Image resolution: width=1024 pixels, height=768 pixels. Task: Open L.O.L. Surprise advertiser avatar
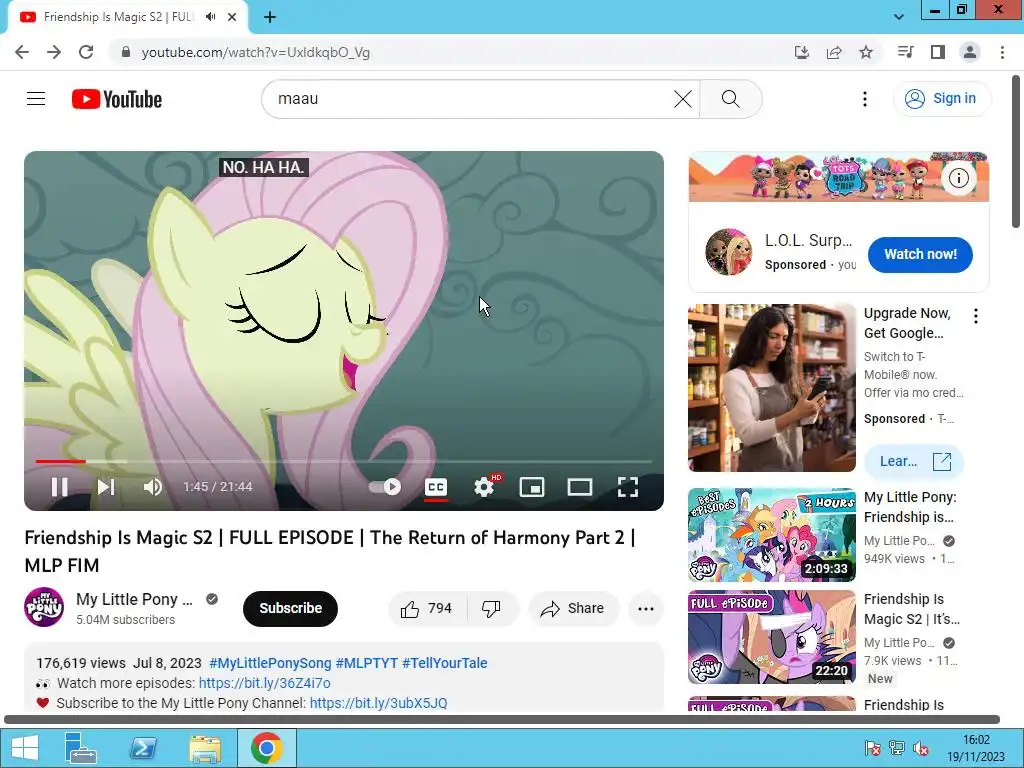(728, 252)
